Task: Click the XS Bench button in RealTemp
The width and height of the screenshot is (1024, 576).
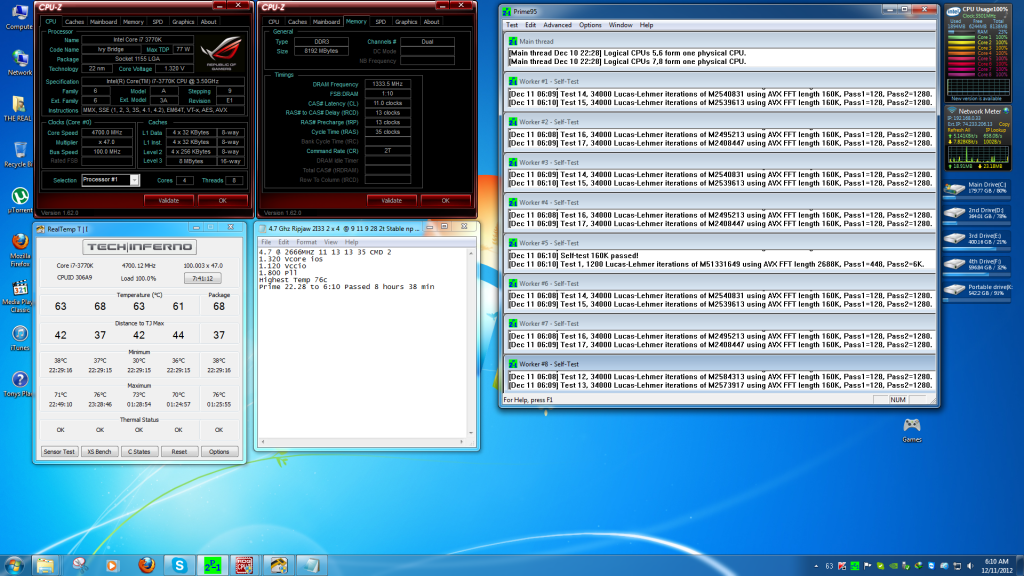Action: coord(99,451)
